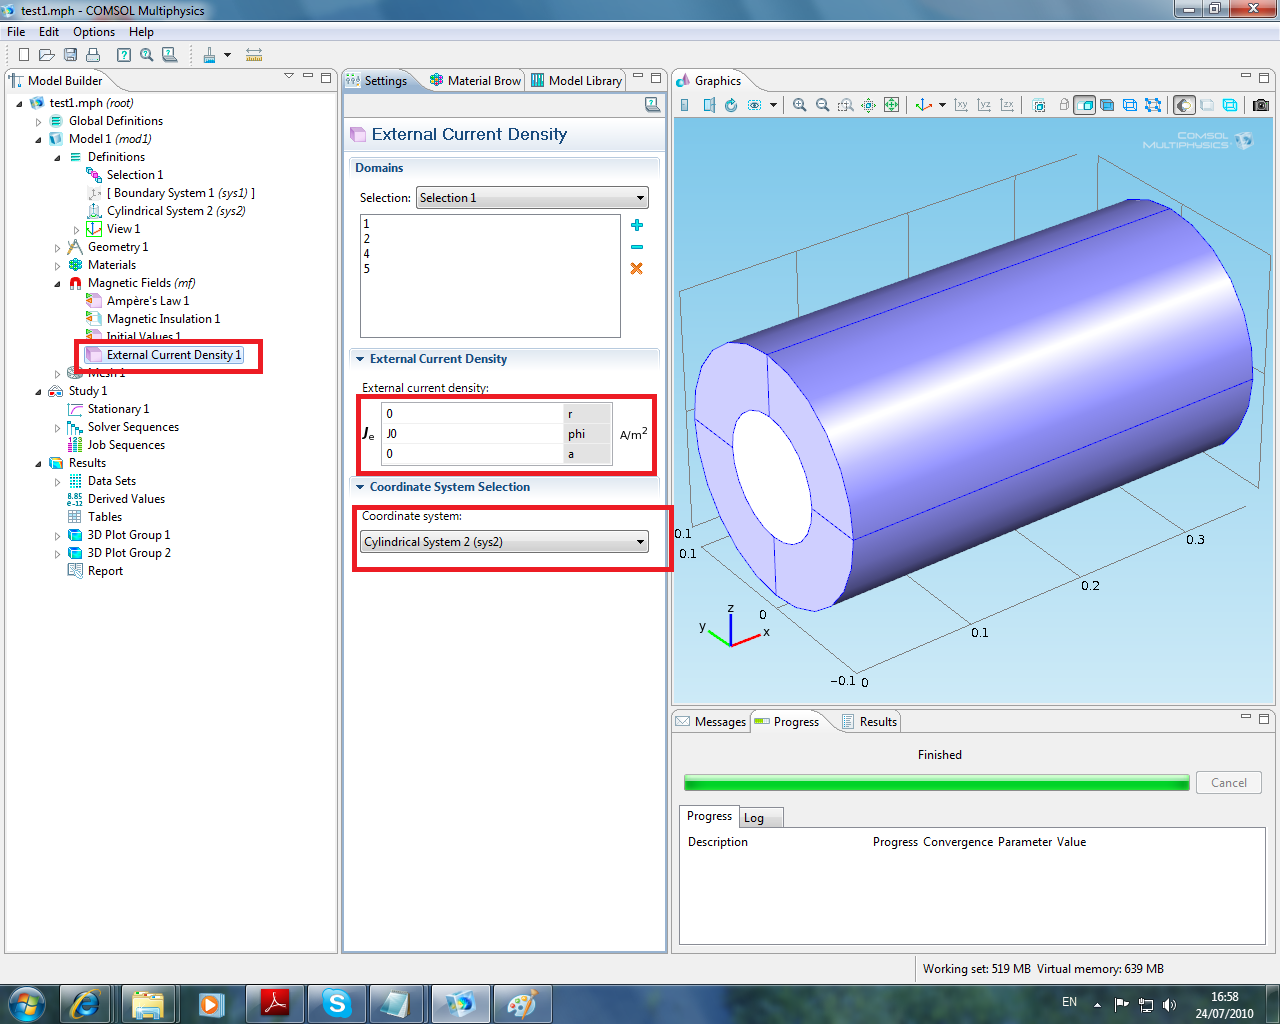Viewport: 1280px width, 1024px height.
Task: Toggle Select Domains mode
Action: [x=1084, y=105]
